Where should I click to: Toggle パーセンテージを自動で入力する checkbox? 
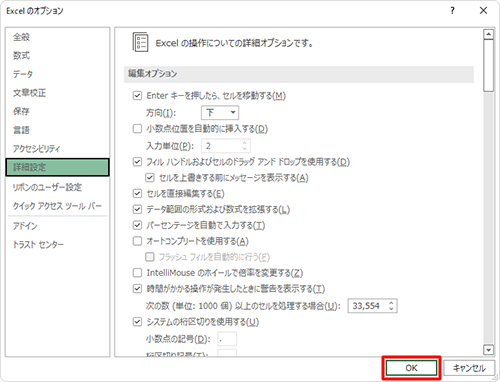click(137, 225)
